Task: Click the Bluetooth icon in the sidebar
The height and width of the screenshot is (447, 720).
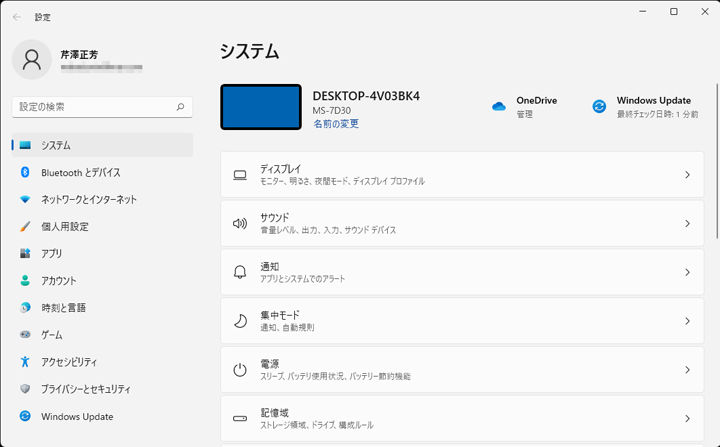Action: pos(25,172)
